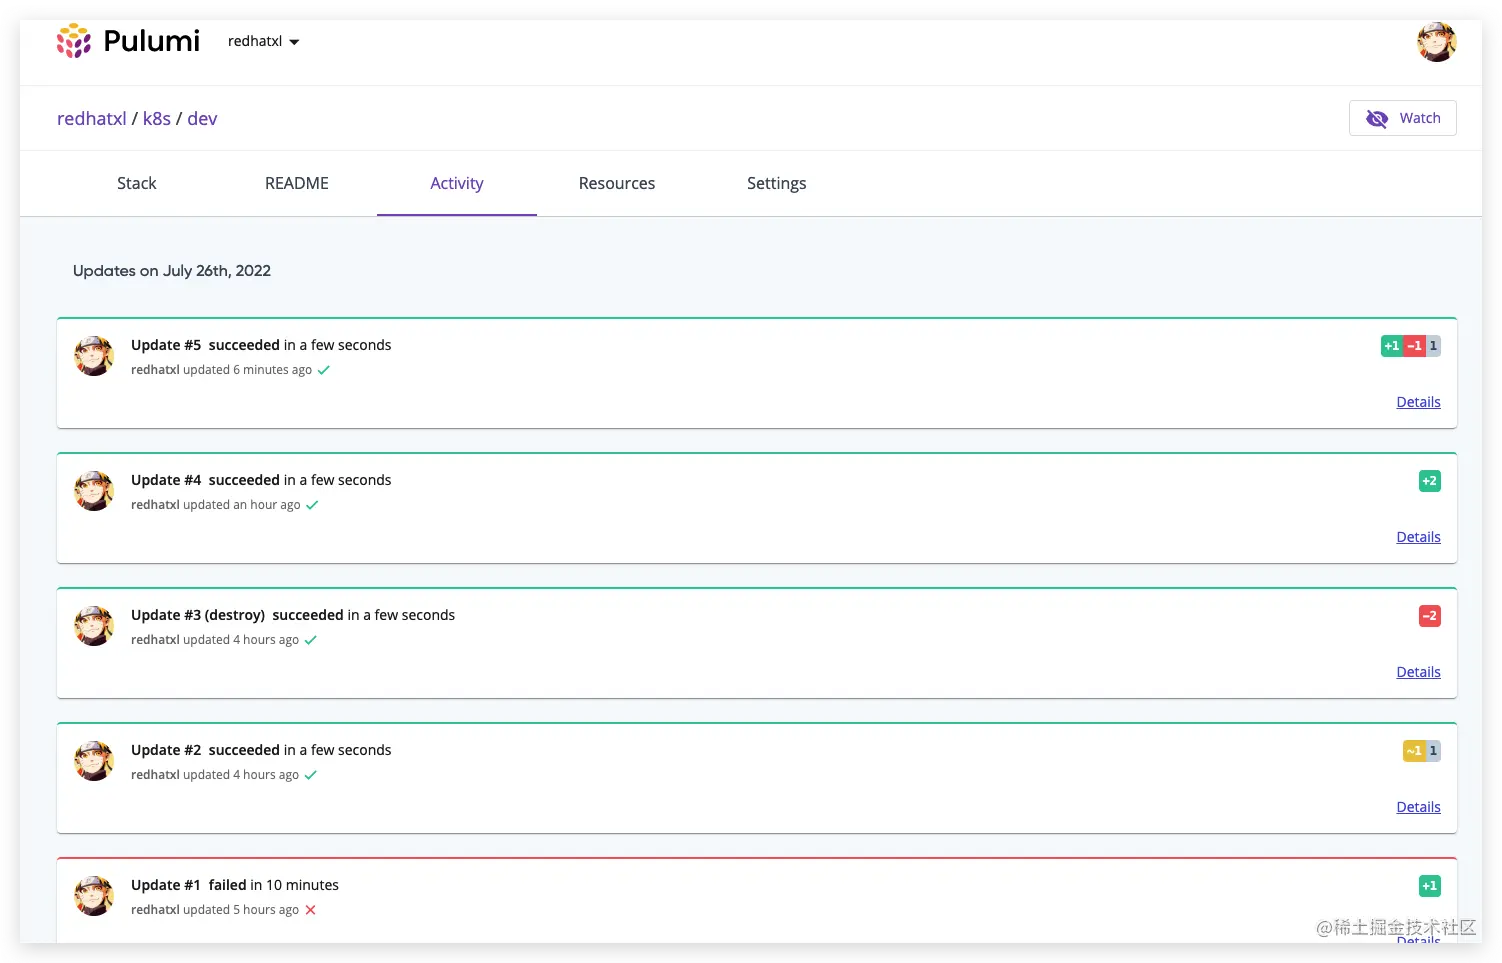Viewport: 1502px width, 963px height.
Task: Open the redhatxl organization dropdown
Action: [x=263, y=41]
